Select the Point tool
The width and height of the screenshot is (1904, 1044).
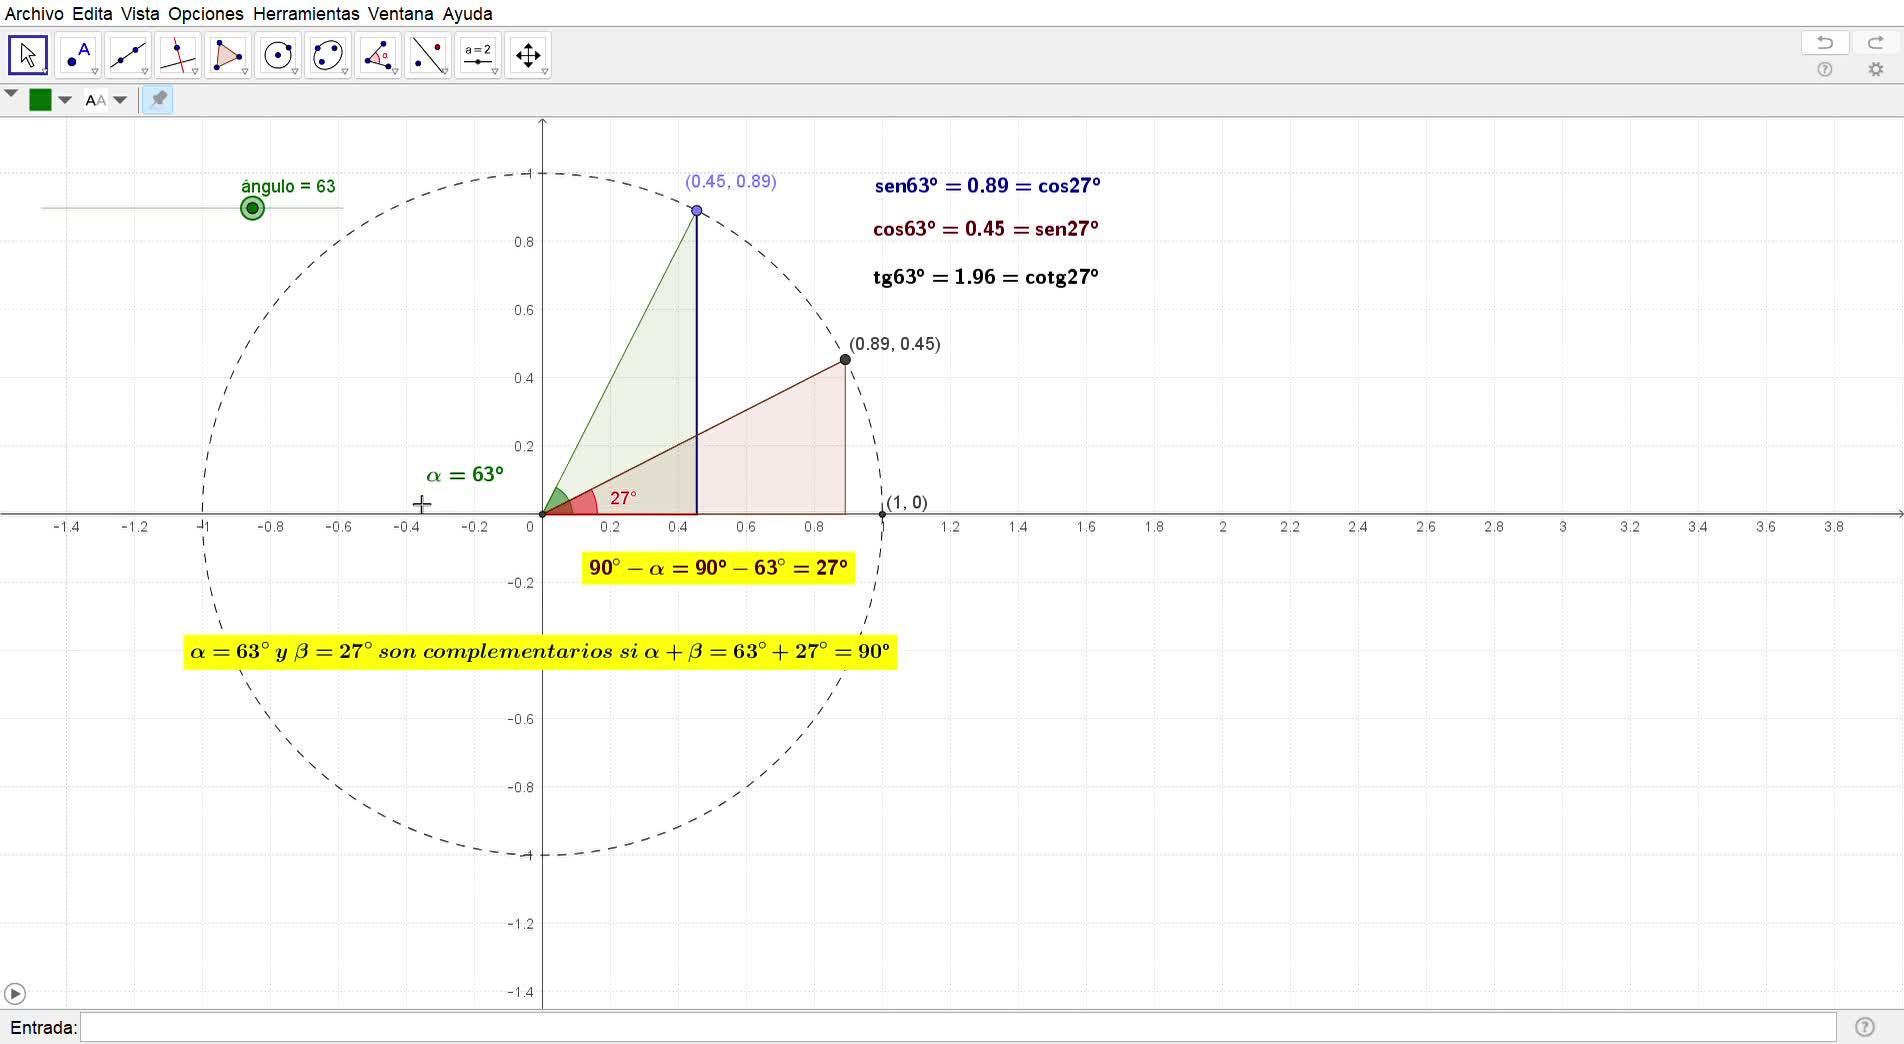78,56
